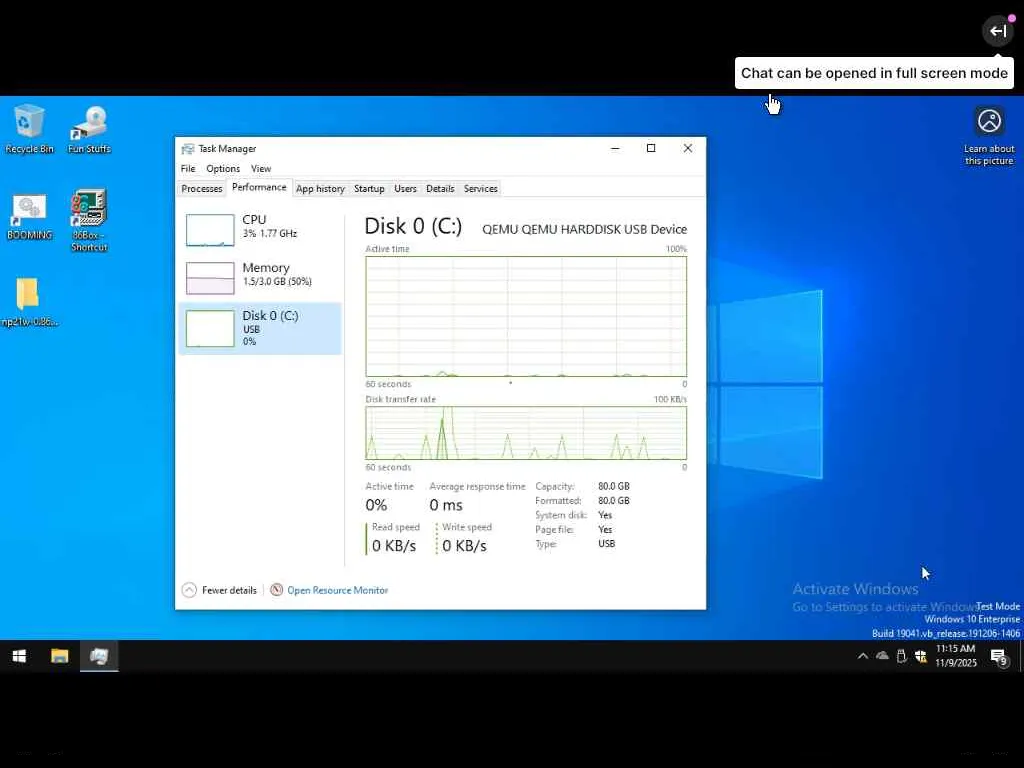Click the CPU mini graph thumbnail
Screen dimensions: 1024x768
coord(210,230)
